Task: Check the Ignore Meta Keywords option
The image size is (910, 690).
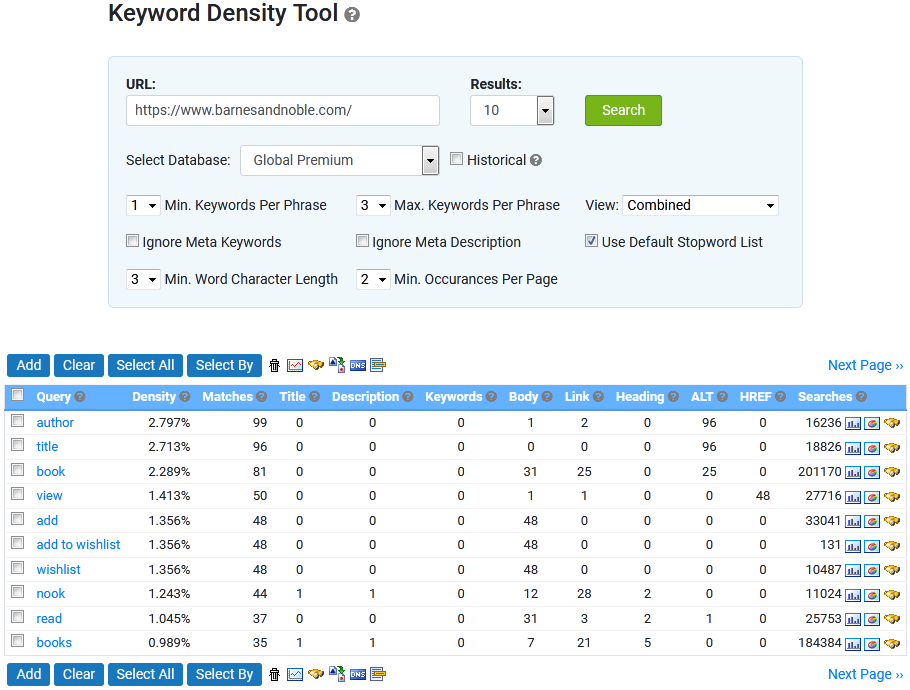Action: [132, 241]
